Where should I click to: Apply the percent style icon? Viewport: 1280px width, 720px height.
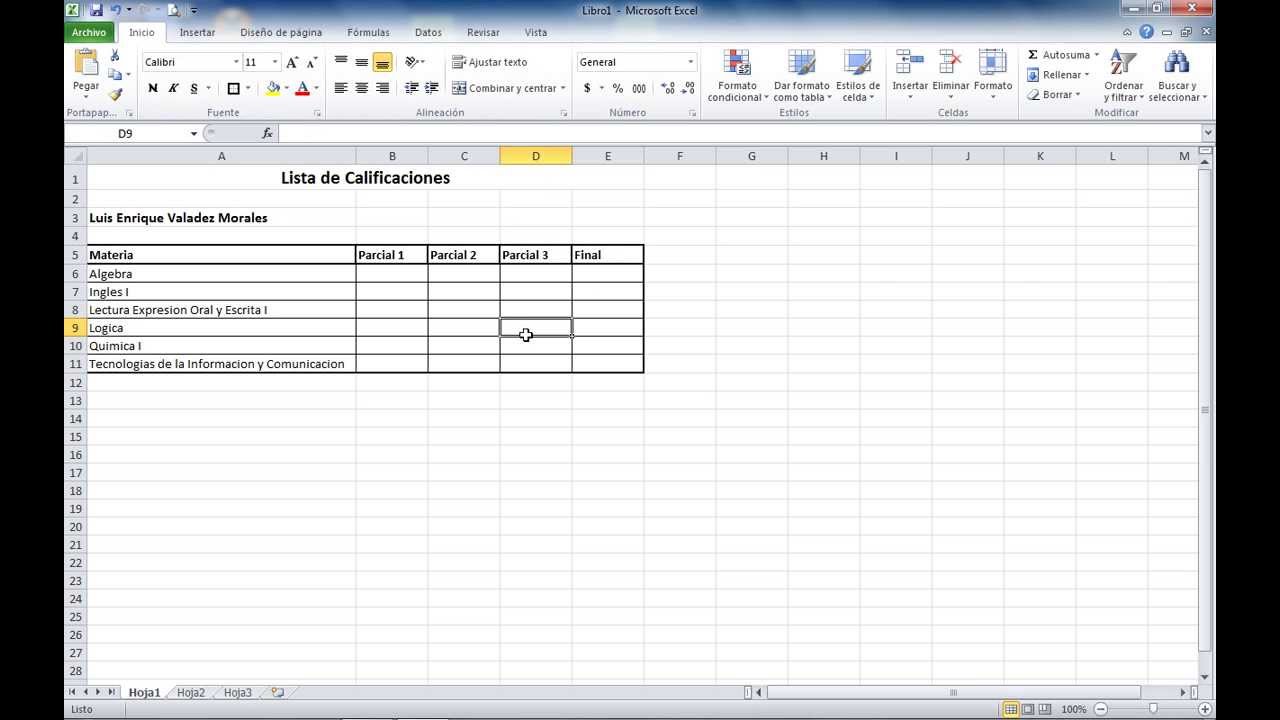click(x=618, y=88)
